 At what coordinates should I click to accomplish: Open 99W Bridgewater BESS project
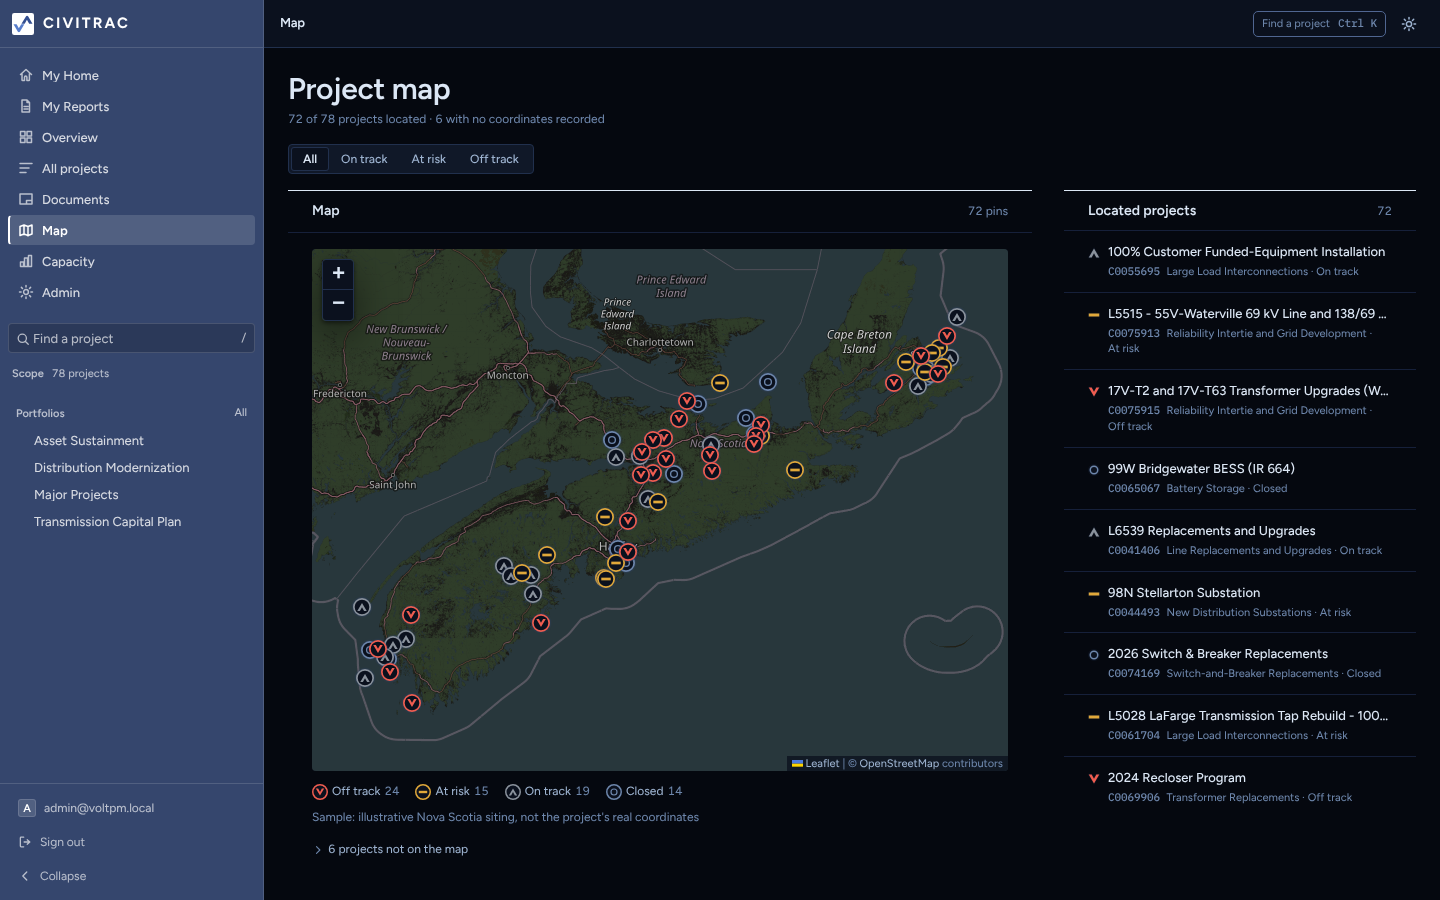click(1240, 478)
